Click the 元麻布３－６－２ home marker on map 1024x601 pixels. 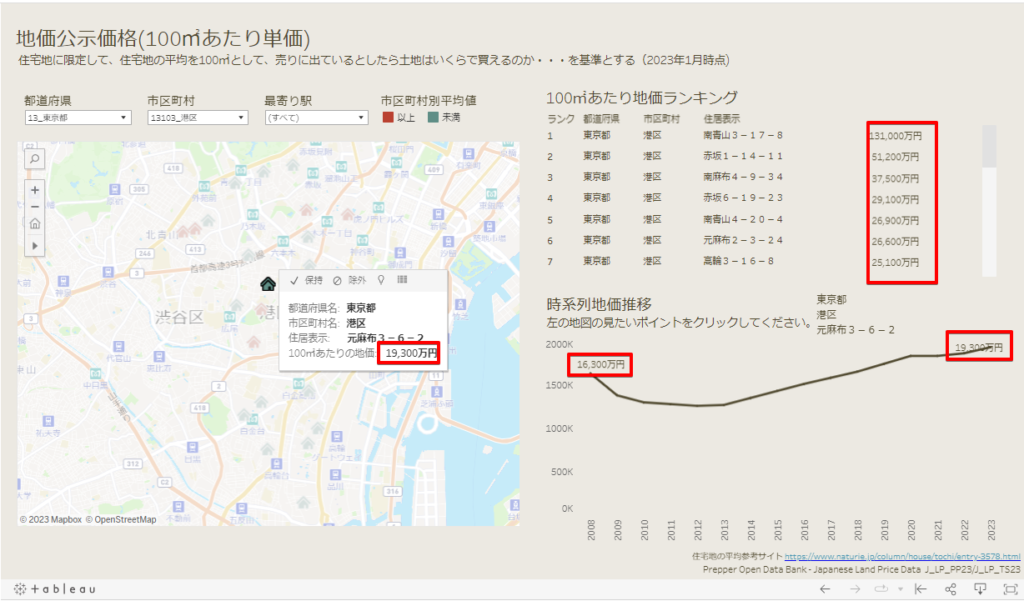coord(266,283)
